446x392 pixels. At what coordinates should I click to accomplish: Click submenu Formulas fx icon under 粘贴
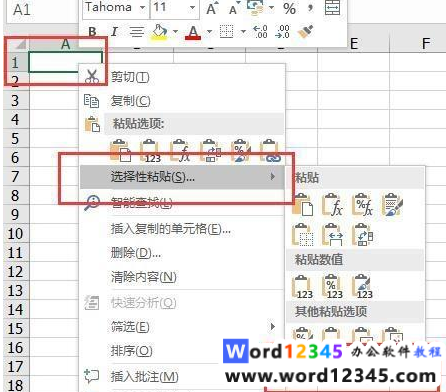(x=332, y=205)
